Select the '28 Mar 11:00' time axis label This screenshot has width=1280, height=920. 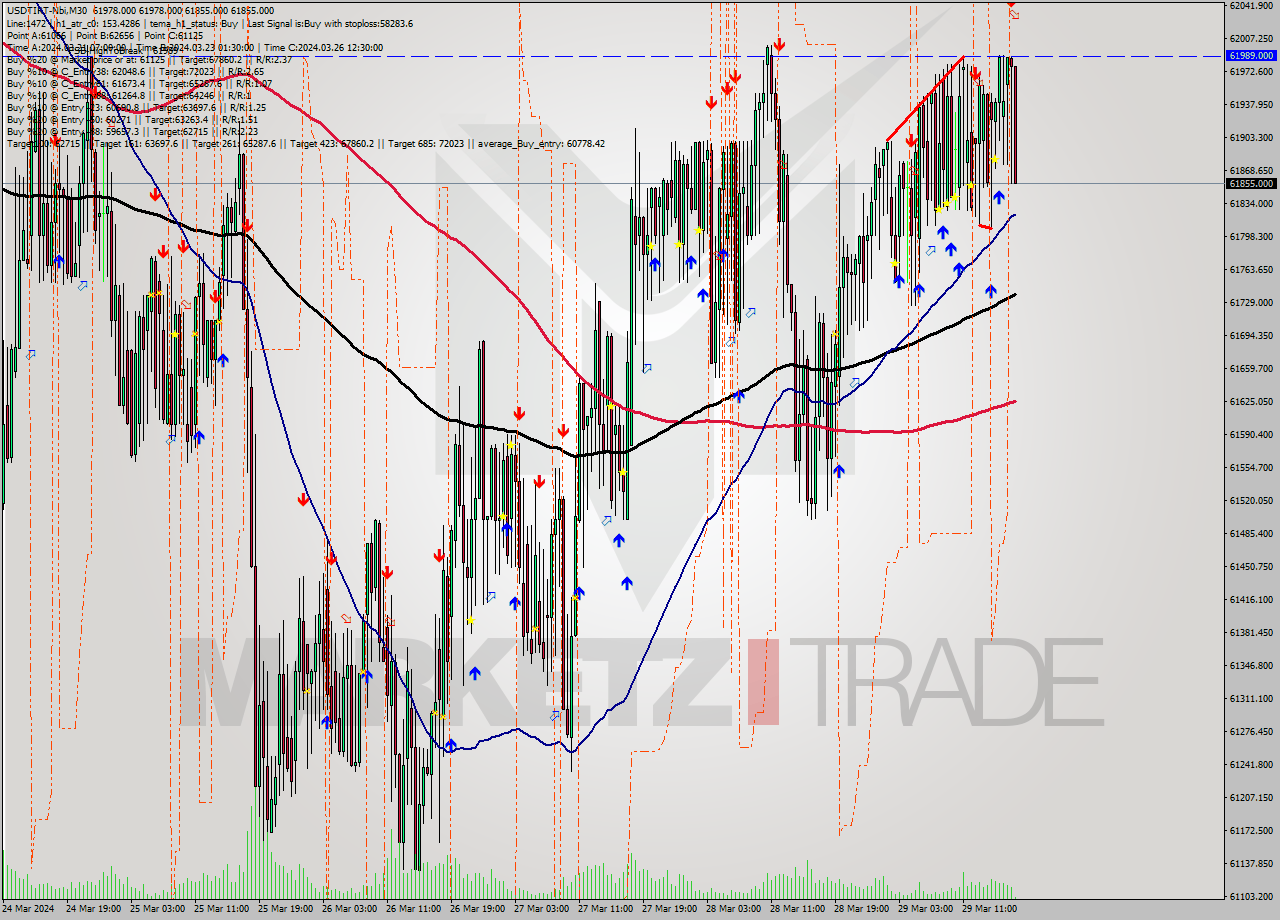tap(798, 910)
